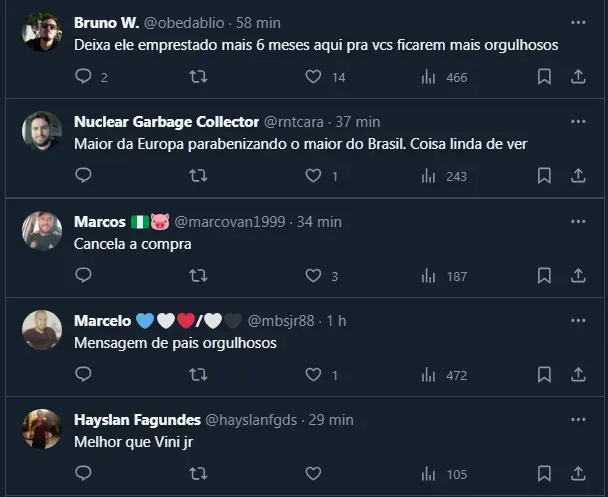This screenshot has width=608, height=497.
Task: Open more options on Hayslan Fagundes's tweet
Action: point(578,418)
